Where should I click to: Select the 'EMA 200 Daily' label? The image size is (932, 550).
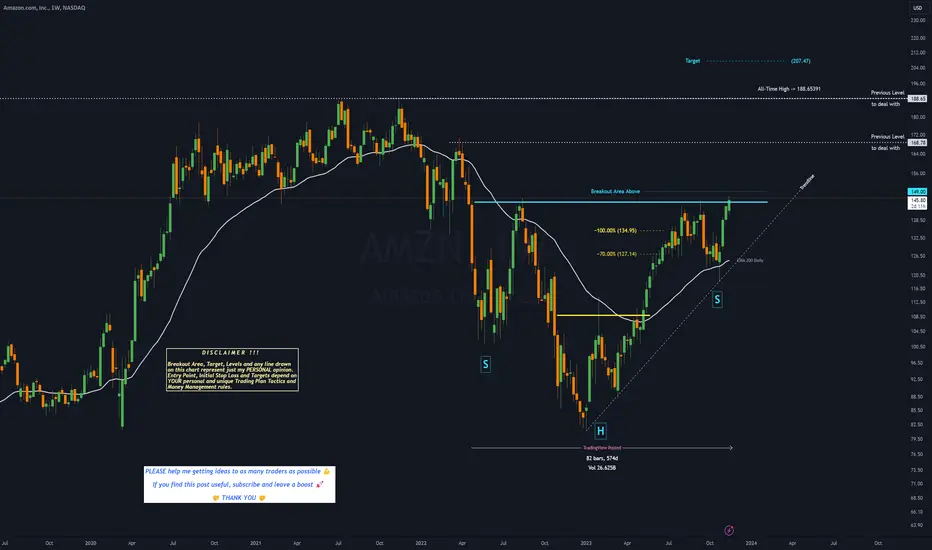(x=750, y=260)
